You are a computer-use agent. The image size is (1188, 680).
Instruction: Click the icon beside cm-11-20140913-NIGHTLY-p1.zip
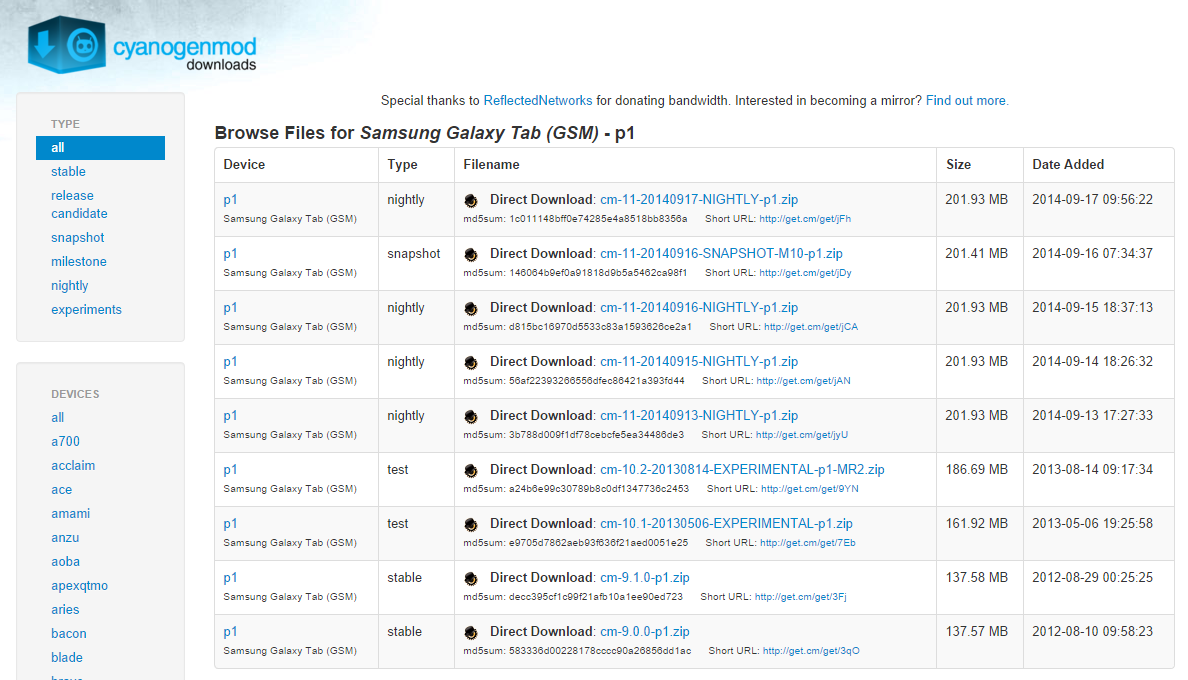[x=471, y=416]
